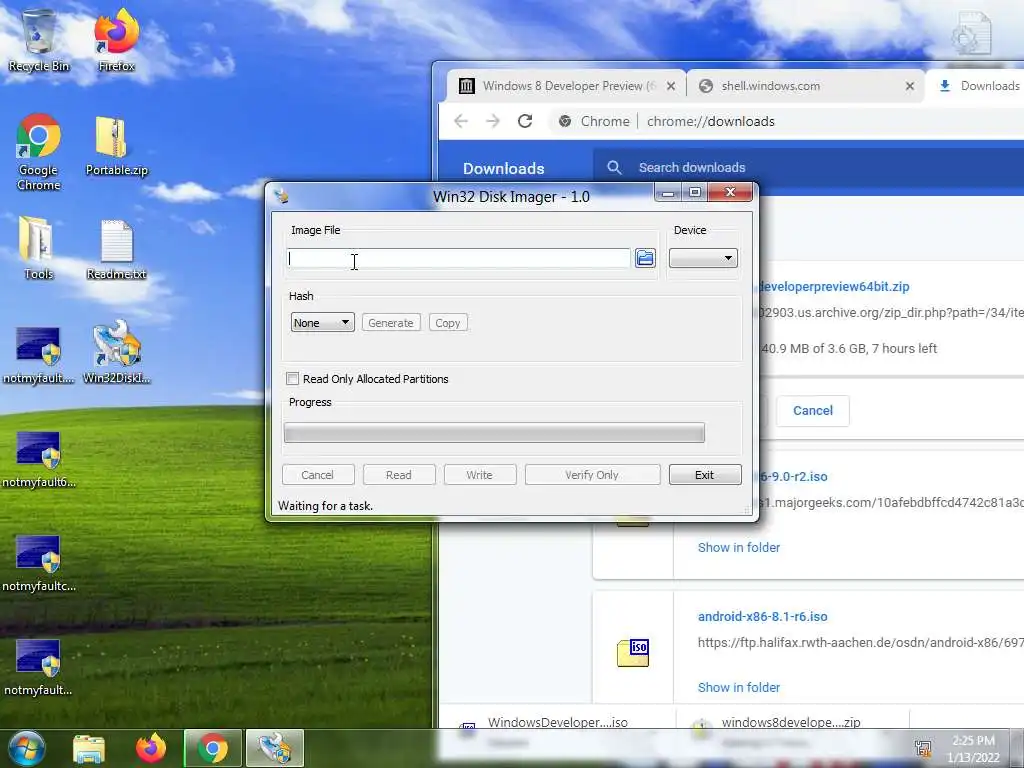Select the Tools folder on desktop

[x=38, y=248]
